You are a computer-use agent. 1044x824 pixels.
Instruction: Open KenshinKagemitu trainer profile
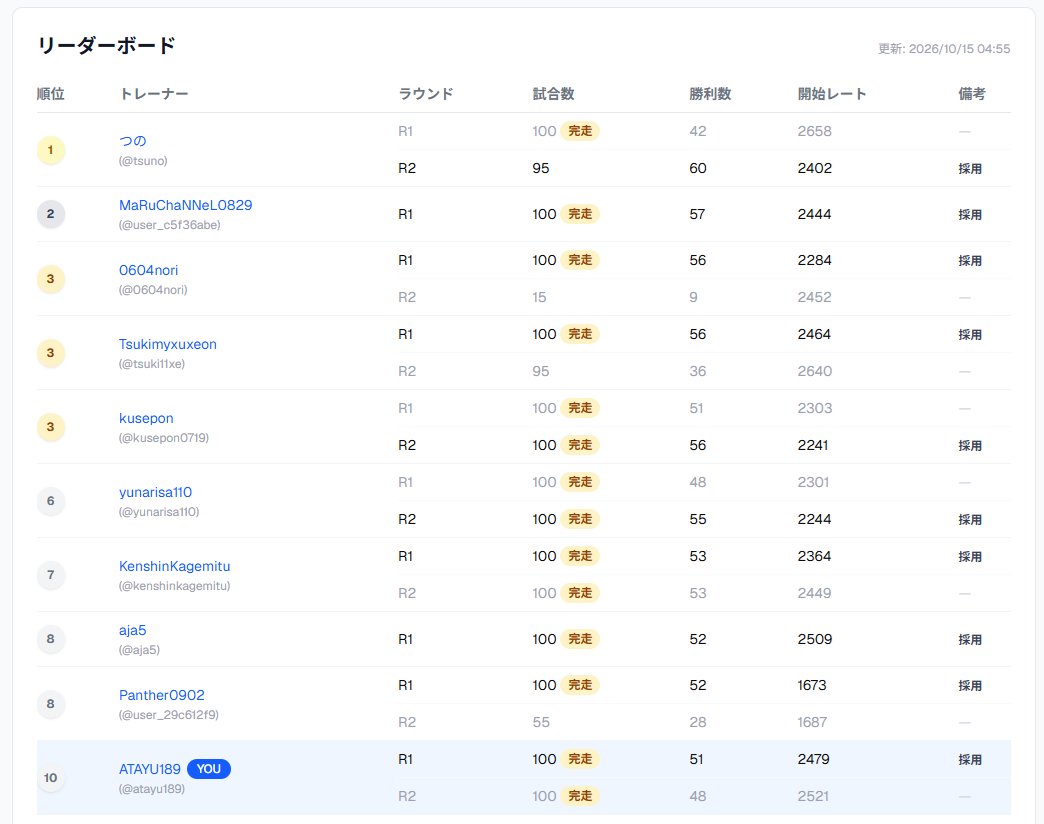click(x=174, y=566)
